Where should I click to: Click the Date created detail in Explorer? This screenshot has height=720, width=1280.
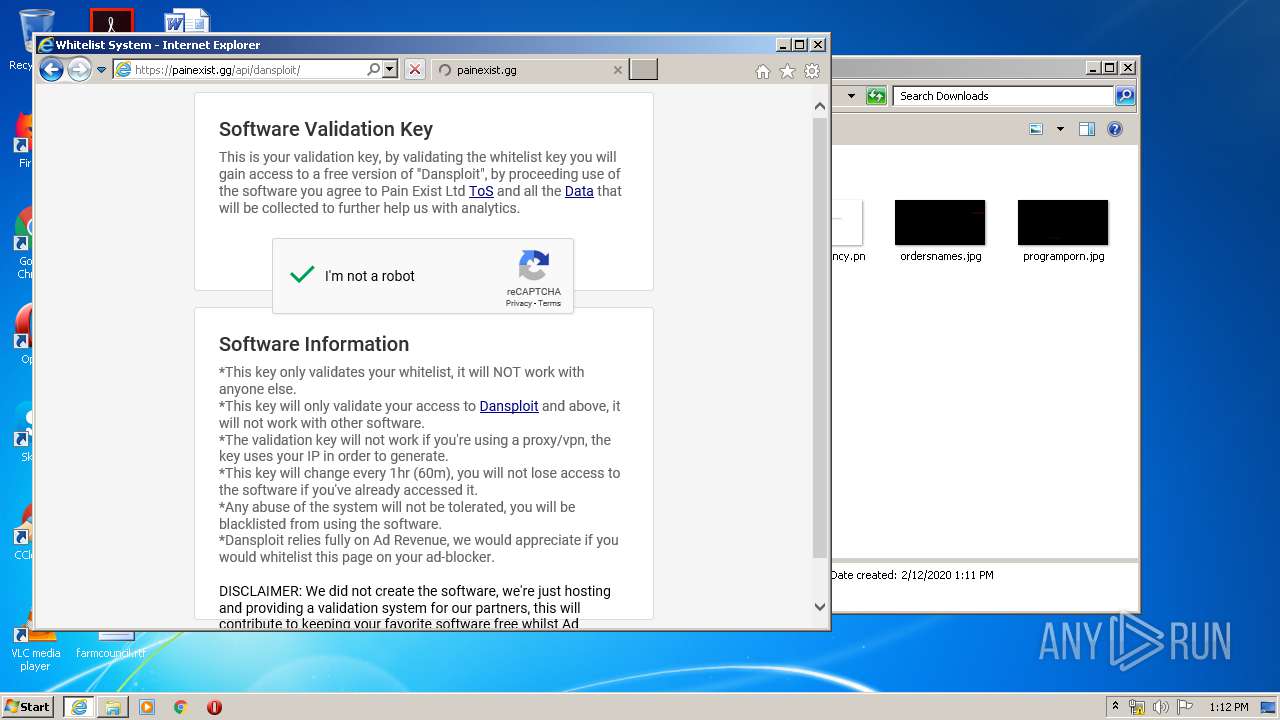tap(912, 575)
